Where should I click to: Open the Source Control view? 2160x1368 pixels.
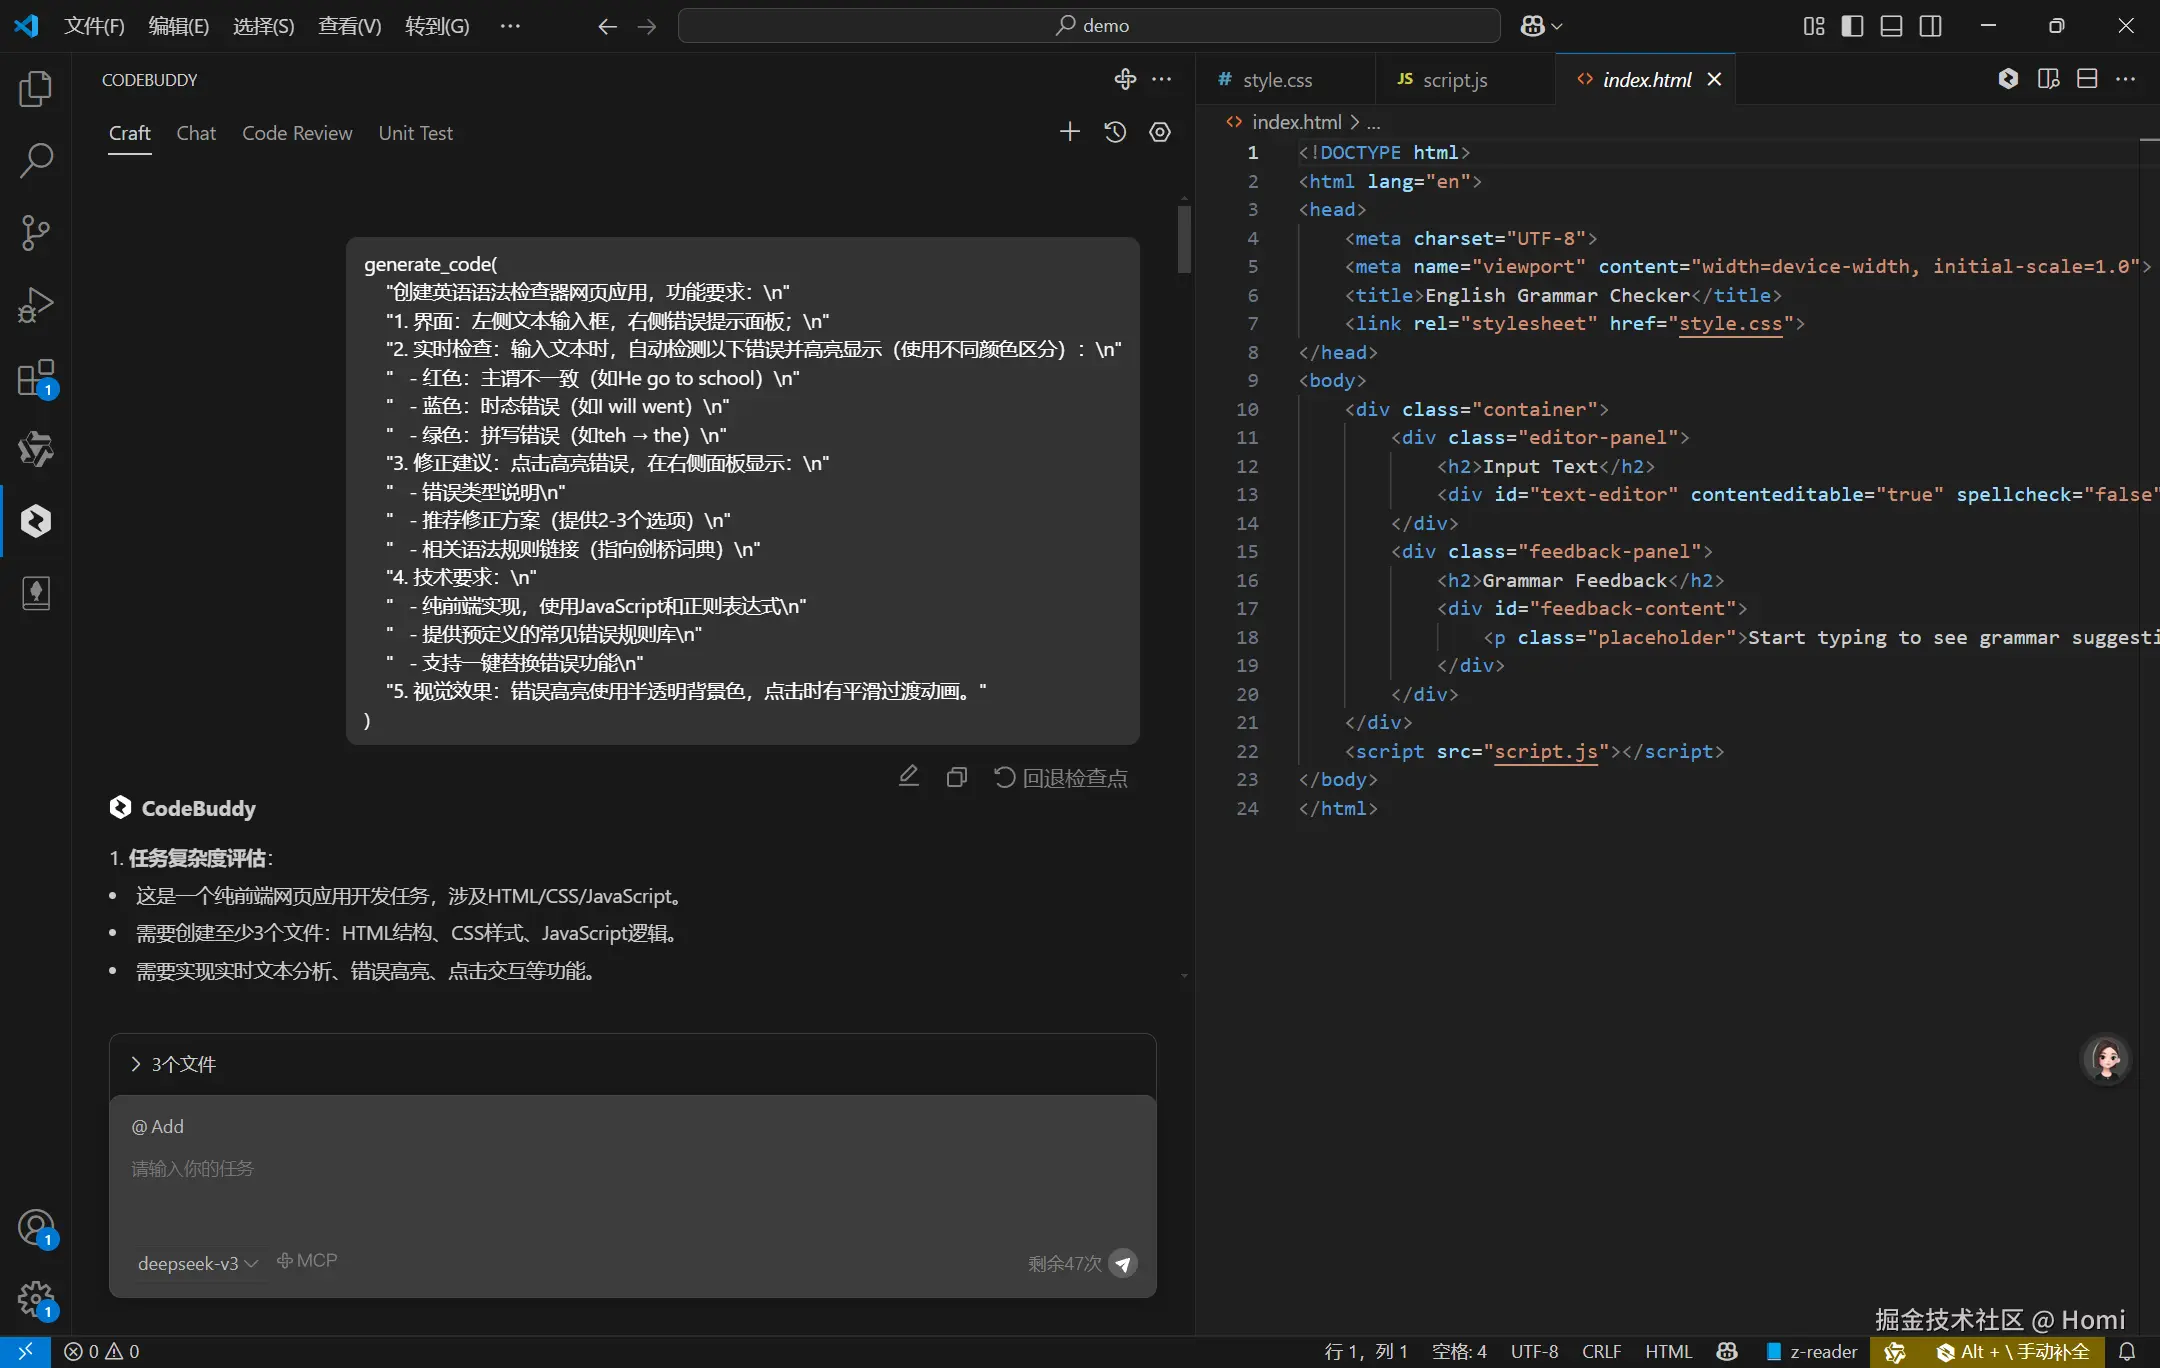tap(36, 232)
